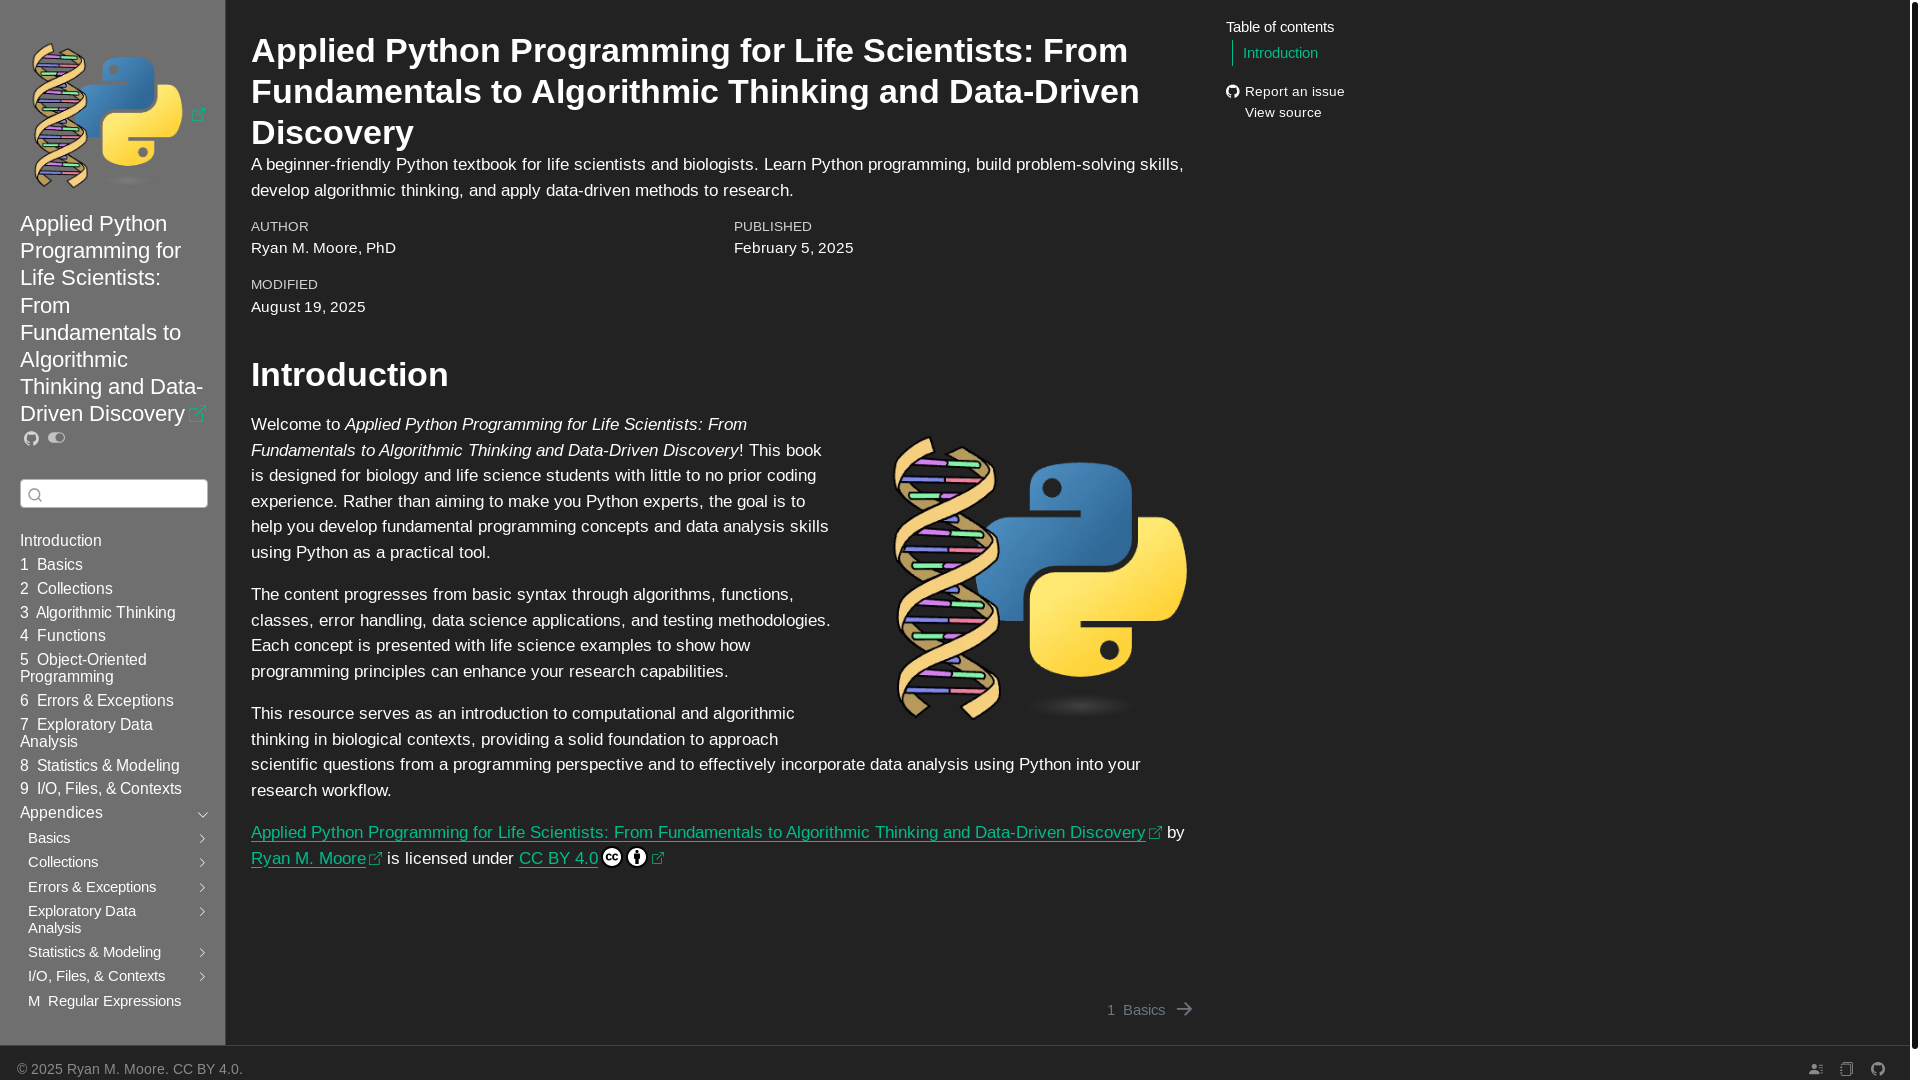
Task: Collapse the Appendices section
Action: tap(202, 815)
